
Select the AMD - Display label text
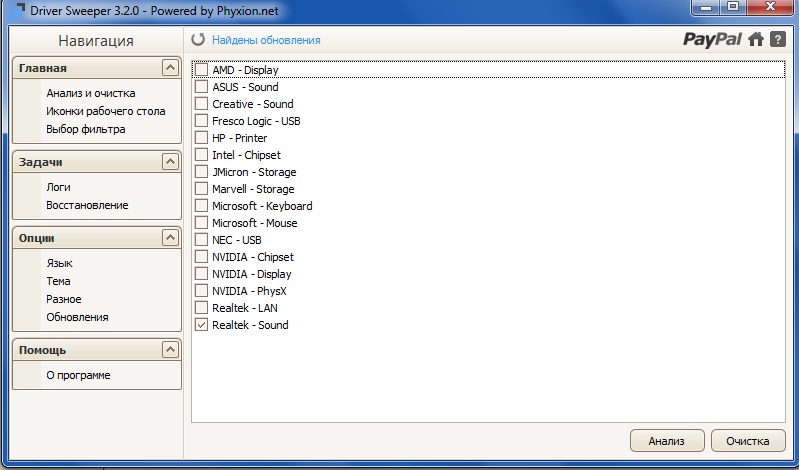click(x=245, y=70)
